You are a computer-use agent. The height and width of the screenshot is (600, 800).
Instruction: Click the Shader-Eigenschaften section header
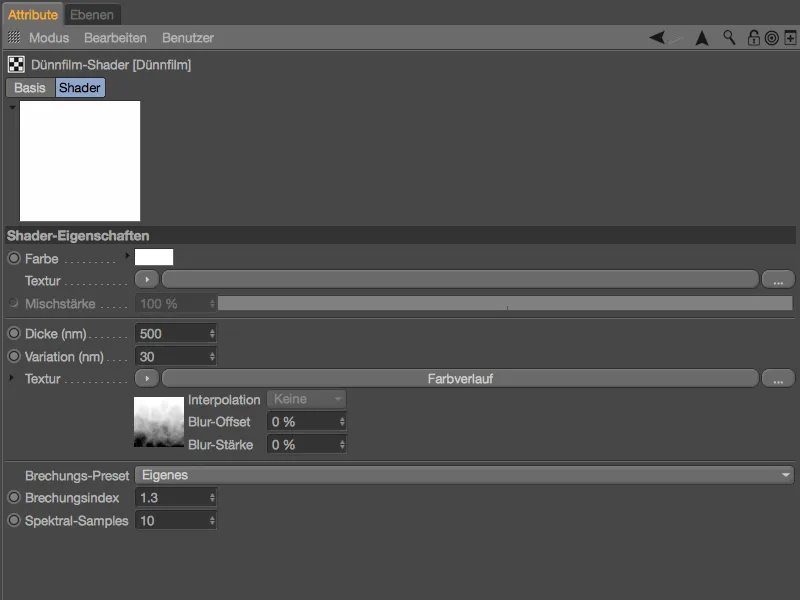coord(400,236)
